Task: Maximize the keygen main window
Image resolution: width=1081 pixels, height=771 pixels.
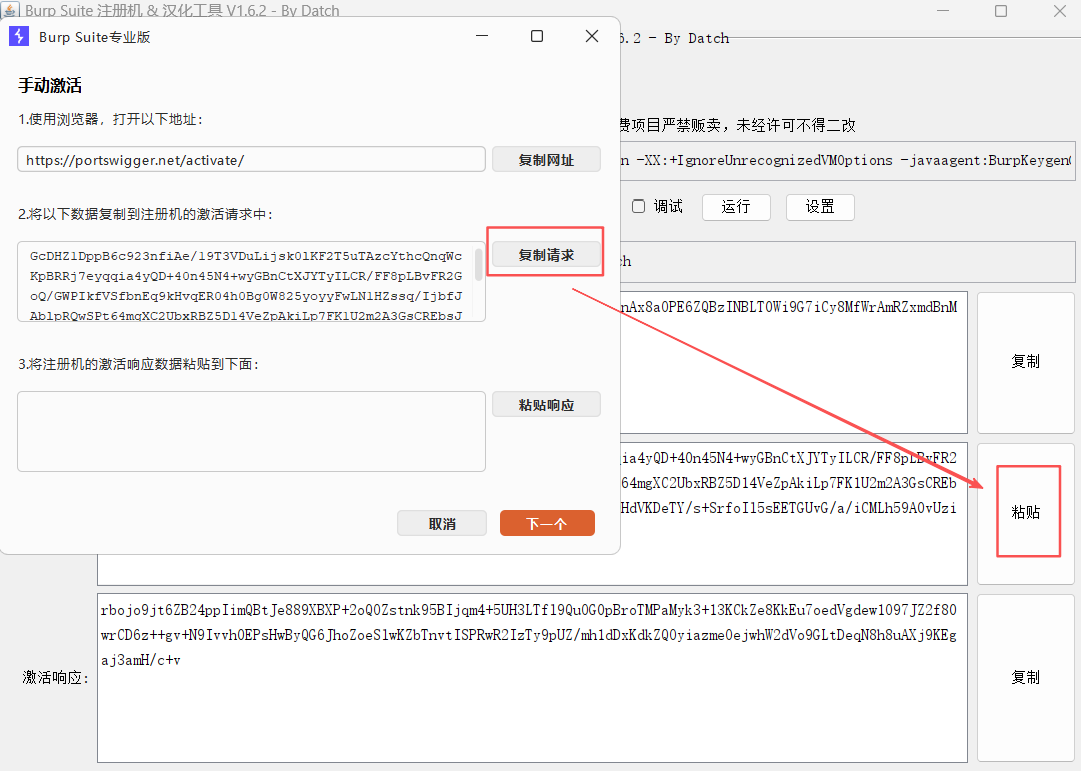Action: point(1001,11)
